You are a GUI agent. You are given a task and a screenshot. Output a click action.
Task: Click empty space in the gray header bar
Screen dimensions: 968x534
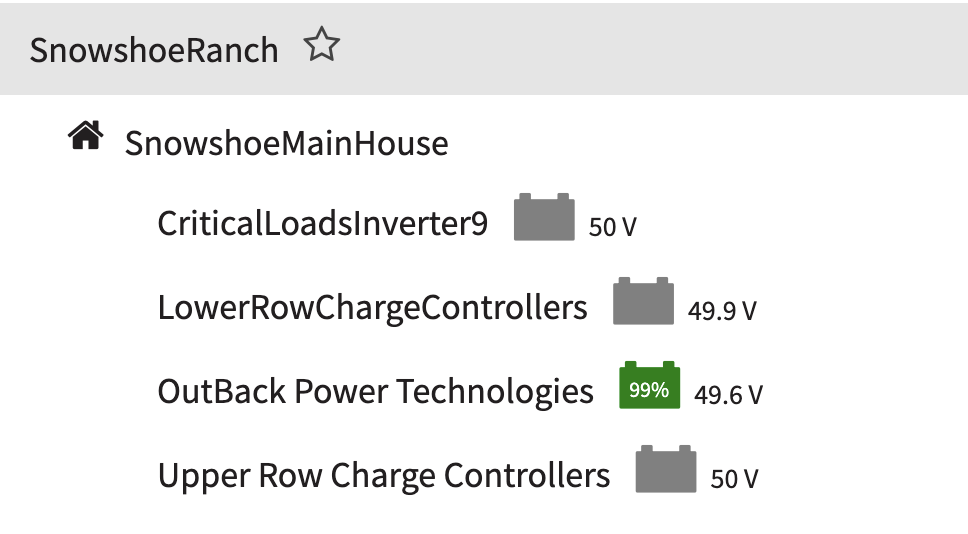click(650, 48)
